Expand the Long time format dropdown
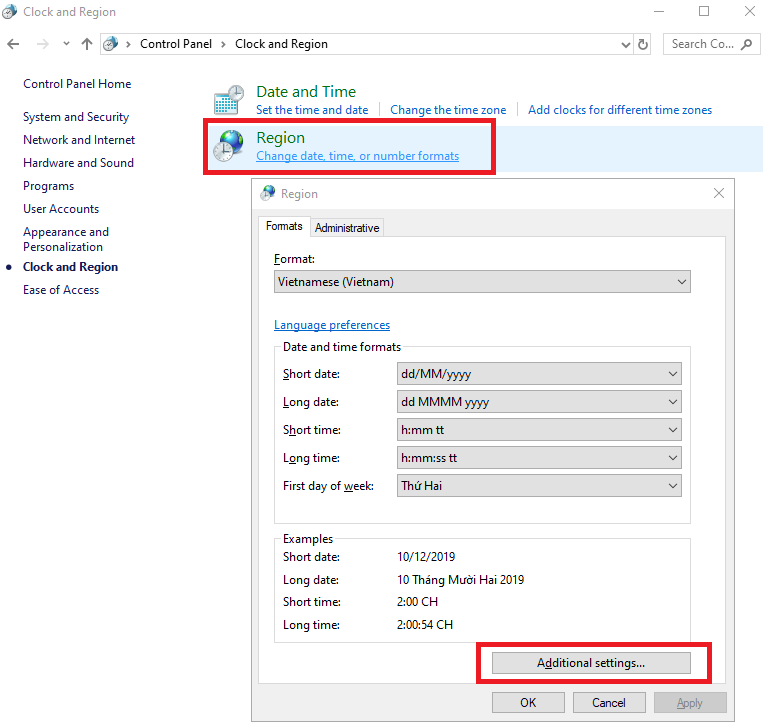 coord(539,458)
